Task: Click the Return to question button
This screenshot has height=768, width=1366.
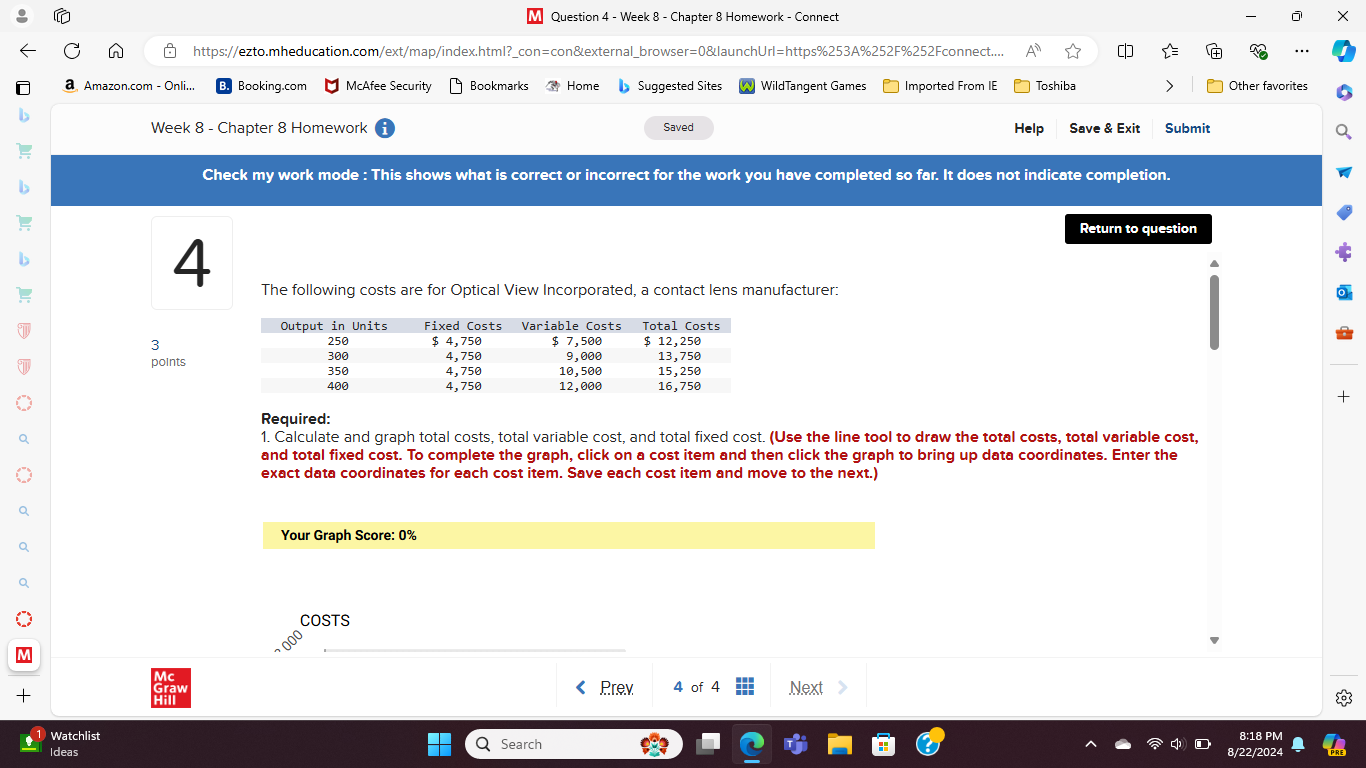Action: pyautogui.click(x=1138, y=229)
